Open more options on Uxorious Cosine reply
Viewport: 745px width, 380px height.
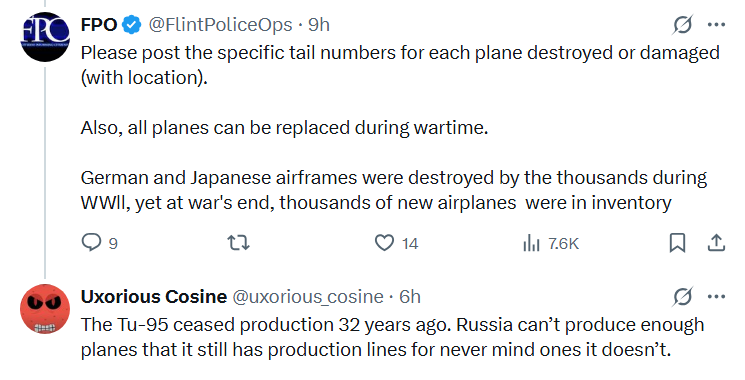(716, 297)
